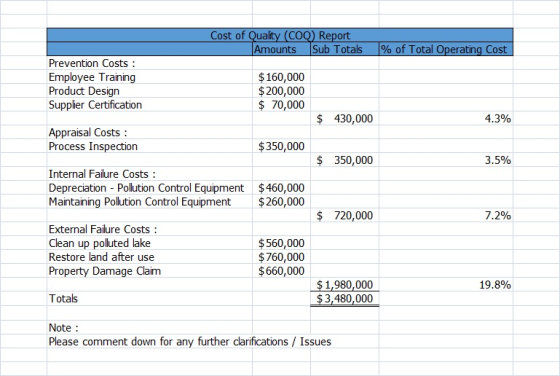
Task: Select the $3,480,000 grand total cell
Action: tap(345, 299)
